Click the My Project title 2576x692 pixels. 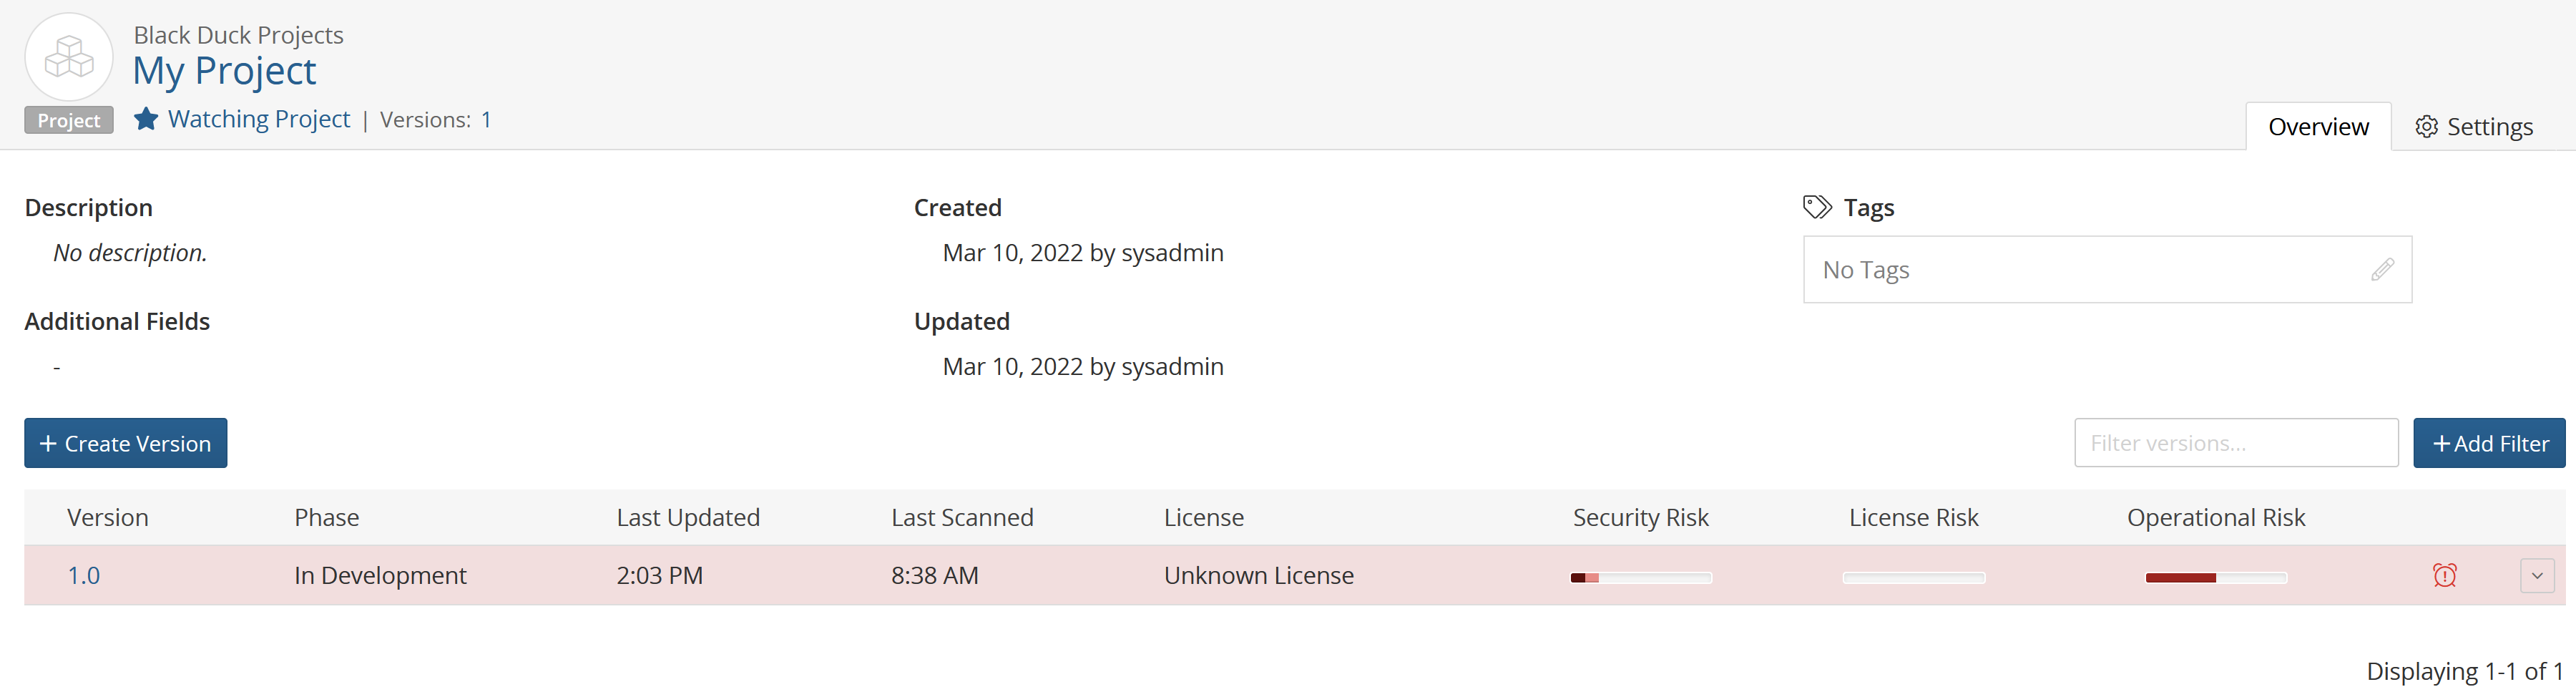[224, 71]
